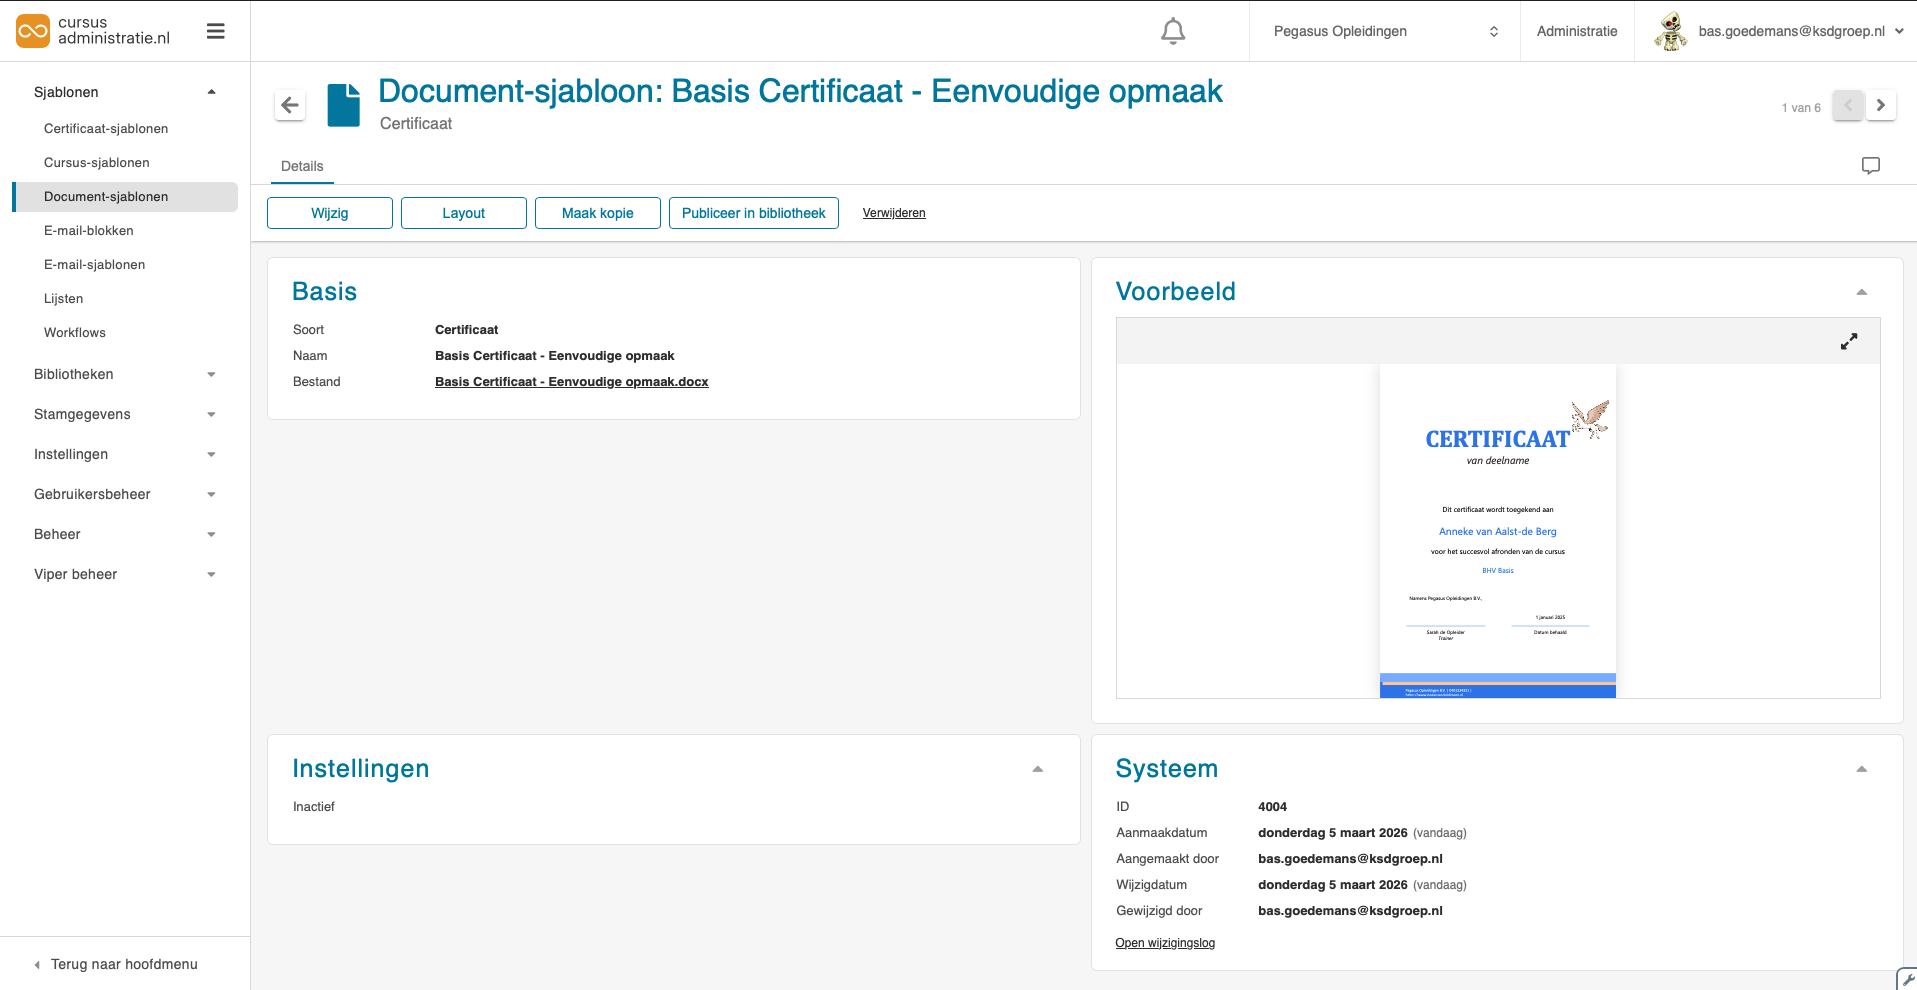1917x990 pixels.
Task: Expand the certificate preview to fullscreen
Action: (1849, 342)
